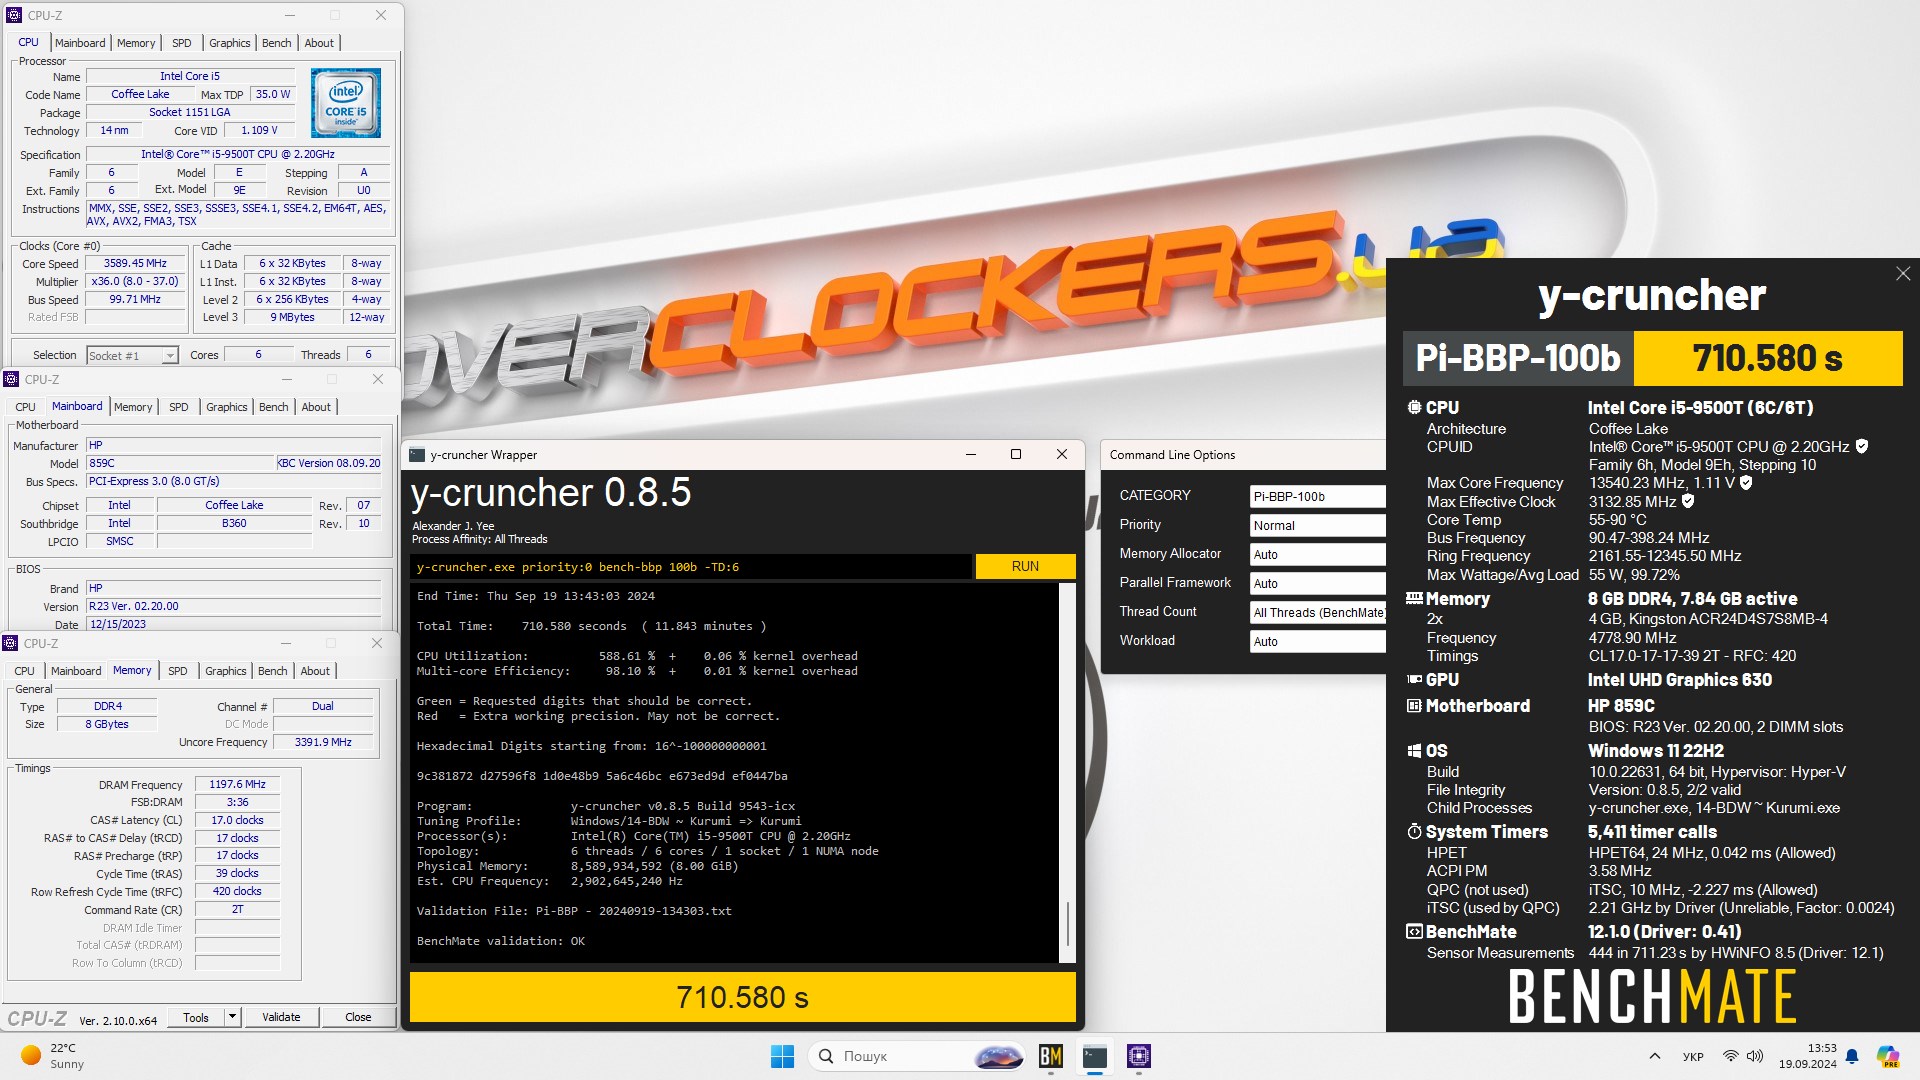Open the CATEGORY dropdown showing Pi-BBP-100b
The height and width of the screenshot is (1080, 1920).
coord(1317,496)
